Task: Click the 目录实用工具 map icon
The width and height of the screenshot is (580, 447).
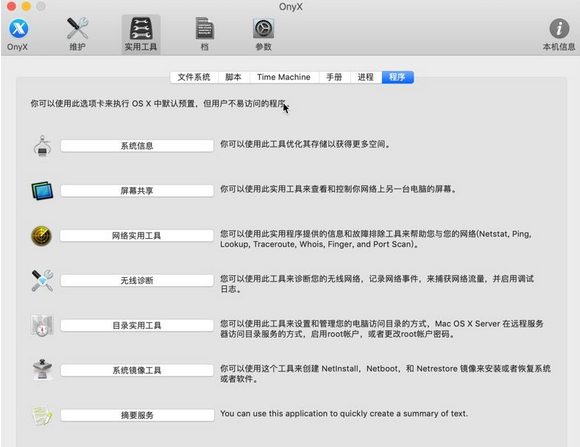Action: point(42,325)
